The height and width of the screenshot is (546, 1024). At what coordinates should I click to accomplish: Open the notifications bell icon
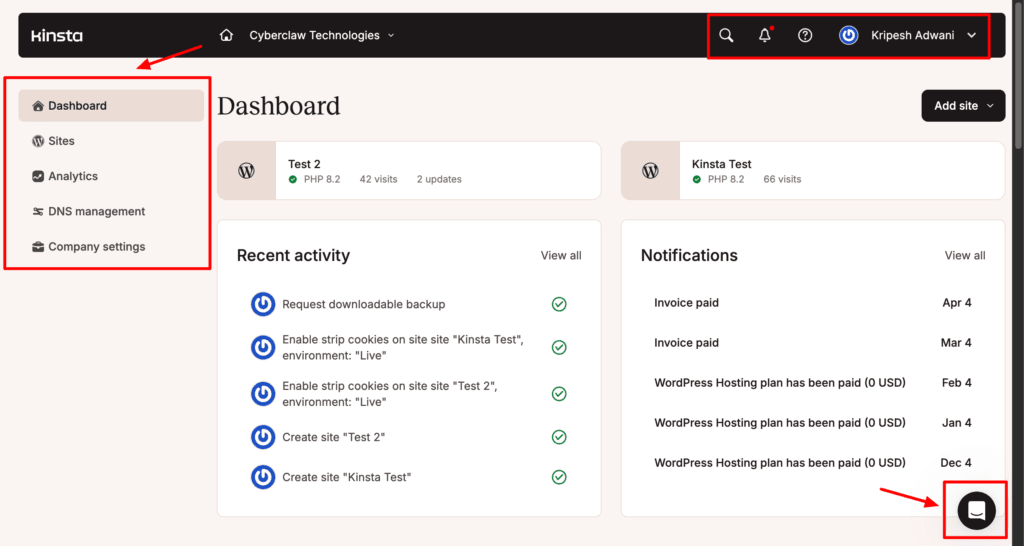[765, 35]
